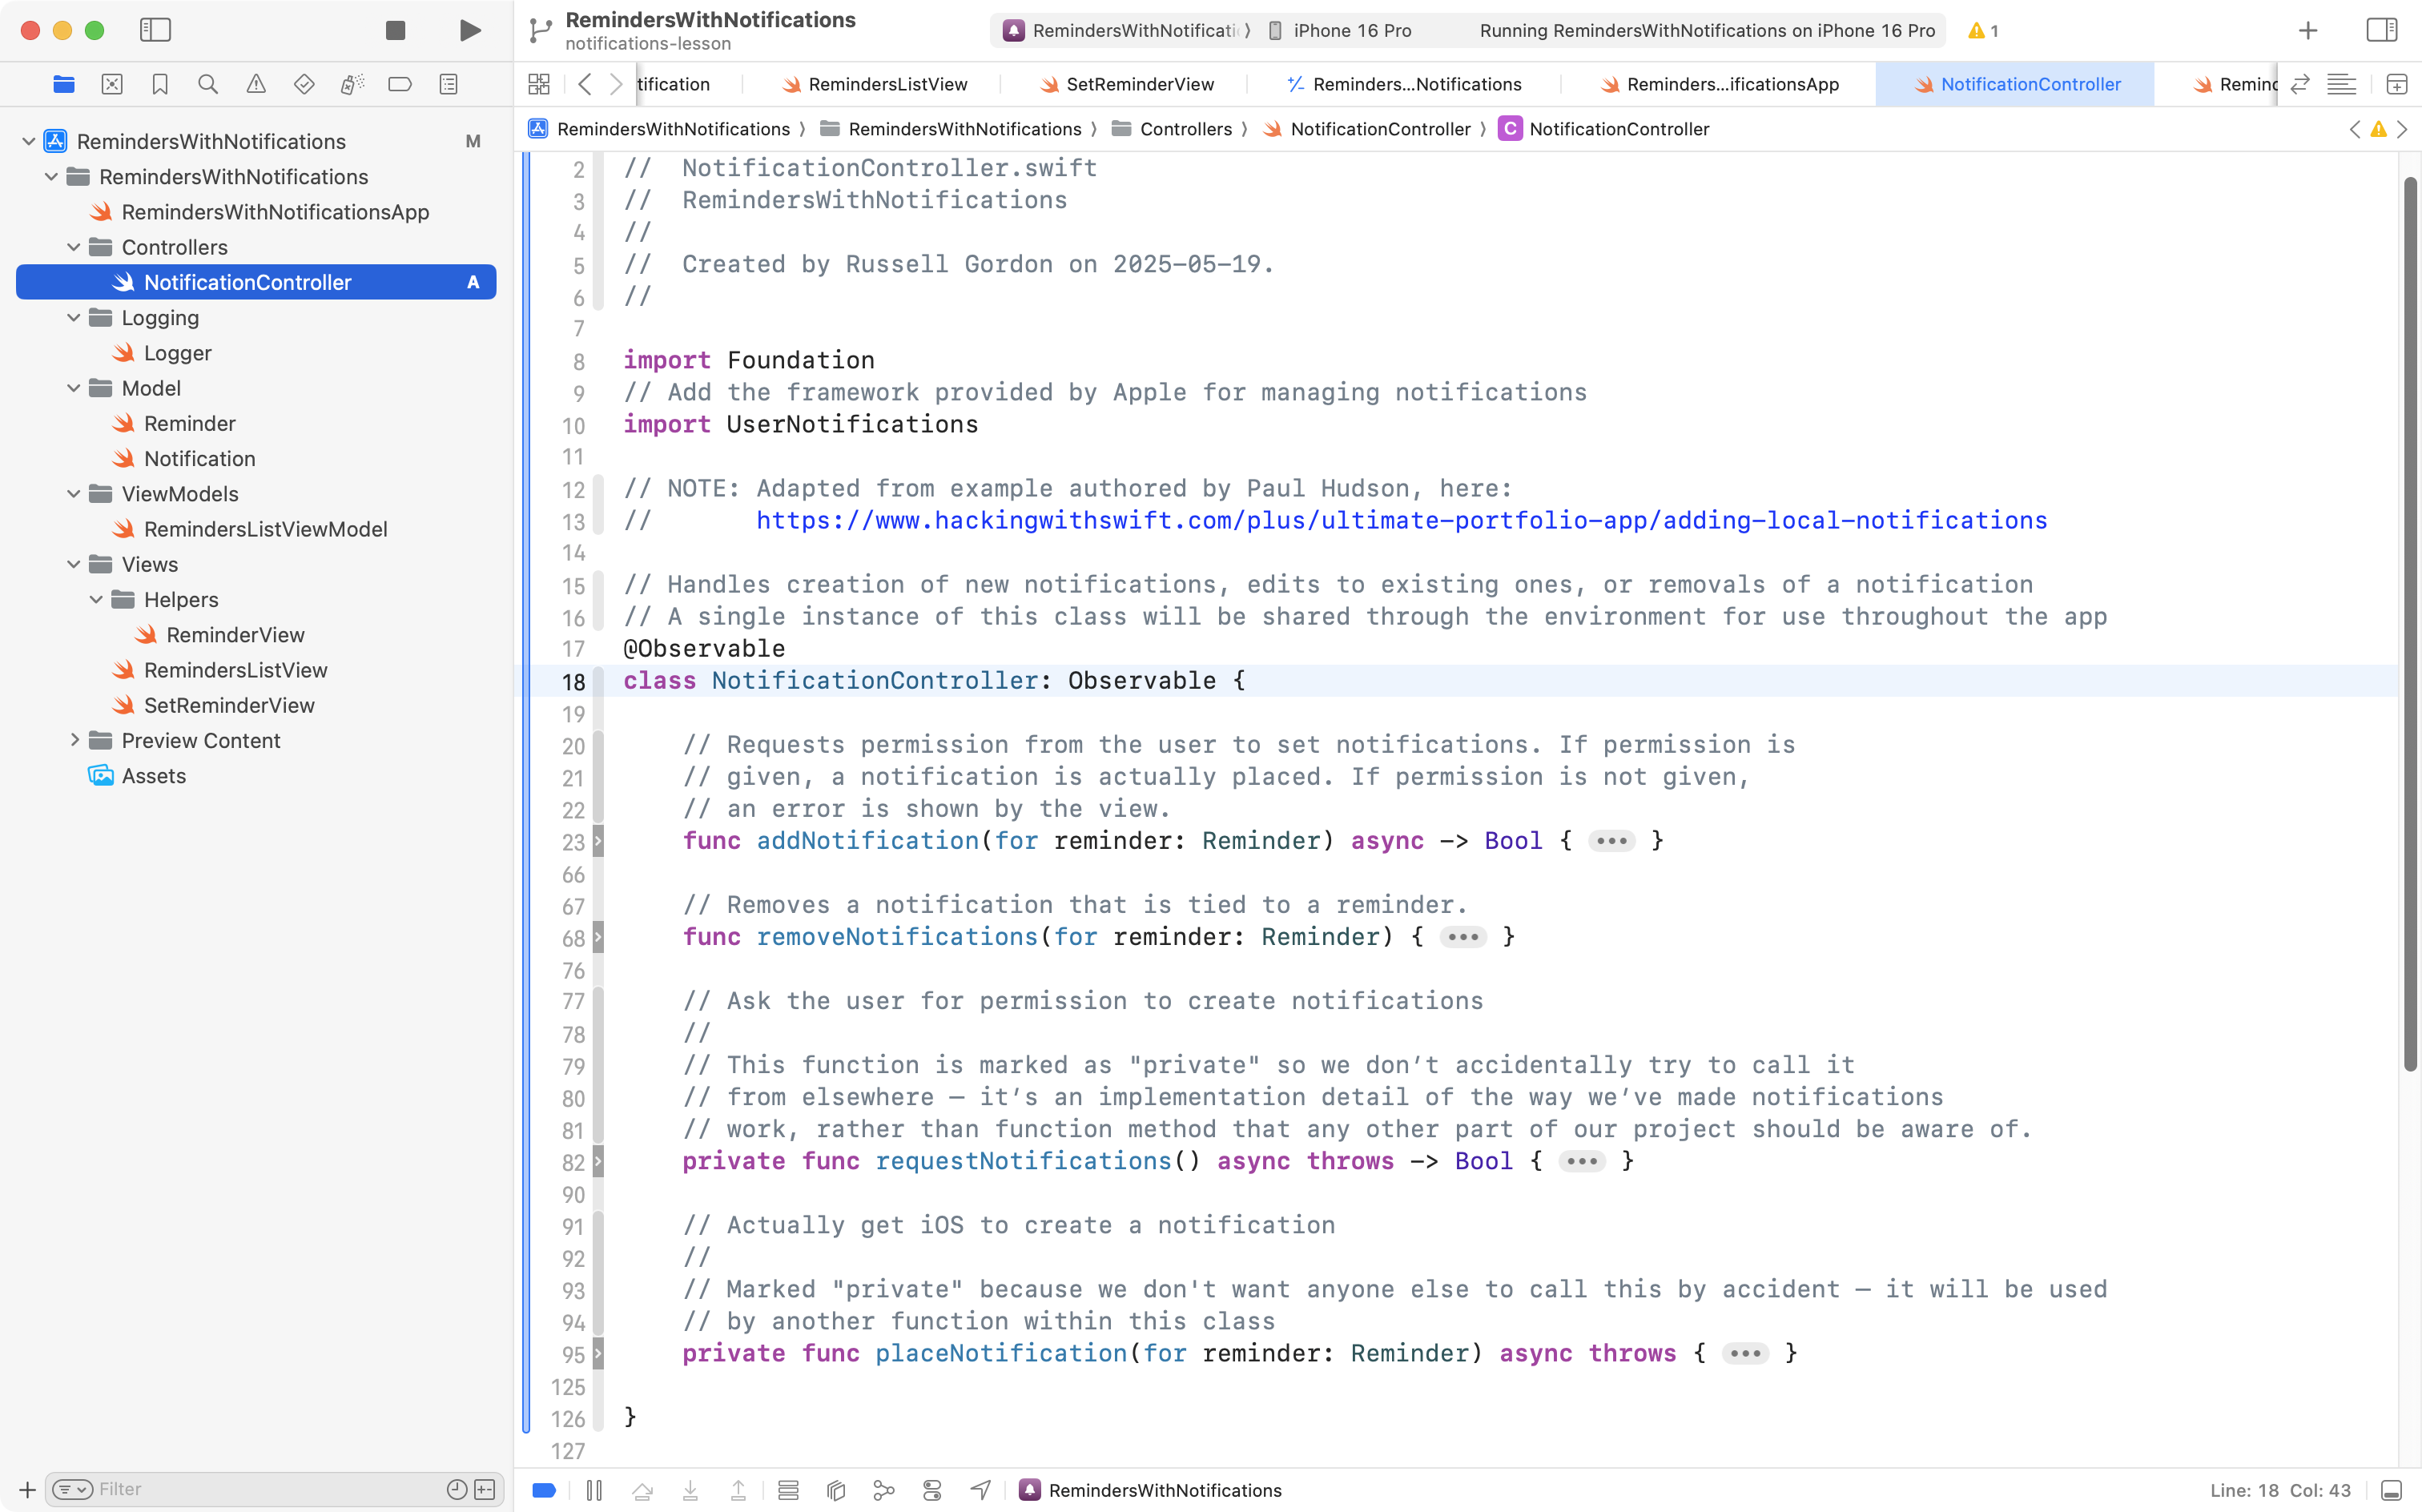Expand the Preview Content folder
2422x1512 pixels.
click(x=74, y=740)
